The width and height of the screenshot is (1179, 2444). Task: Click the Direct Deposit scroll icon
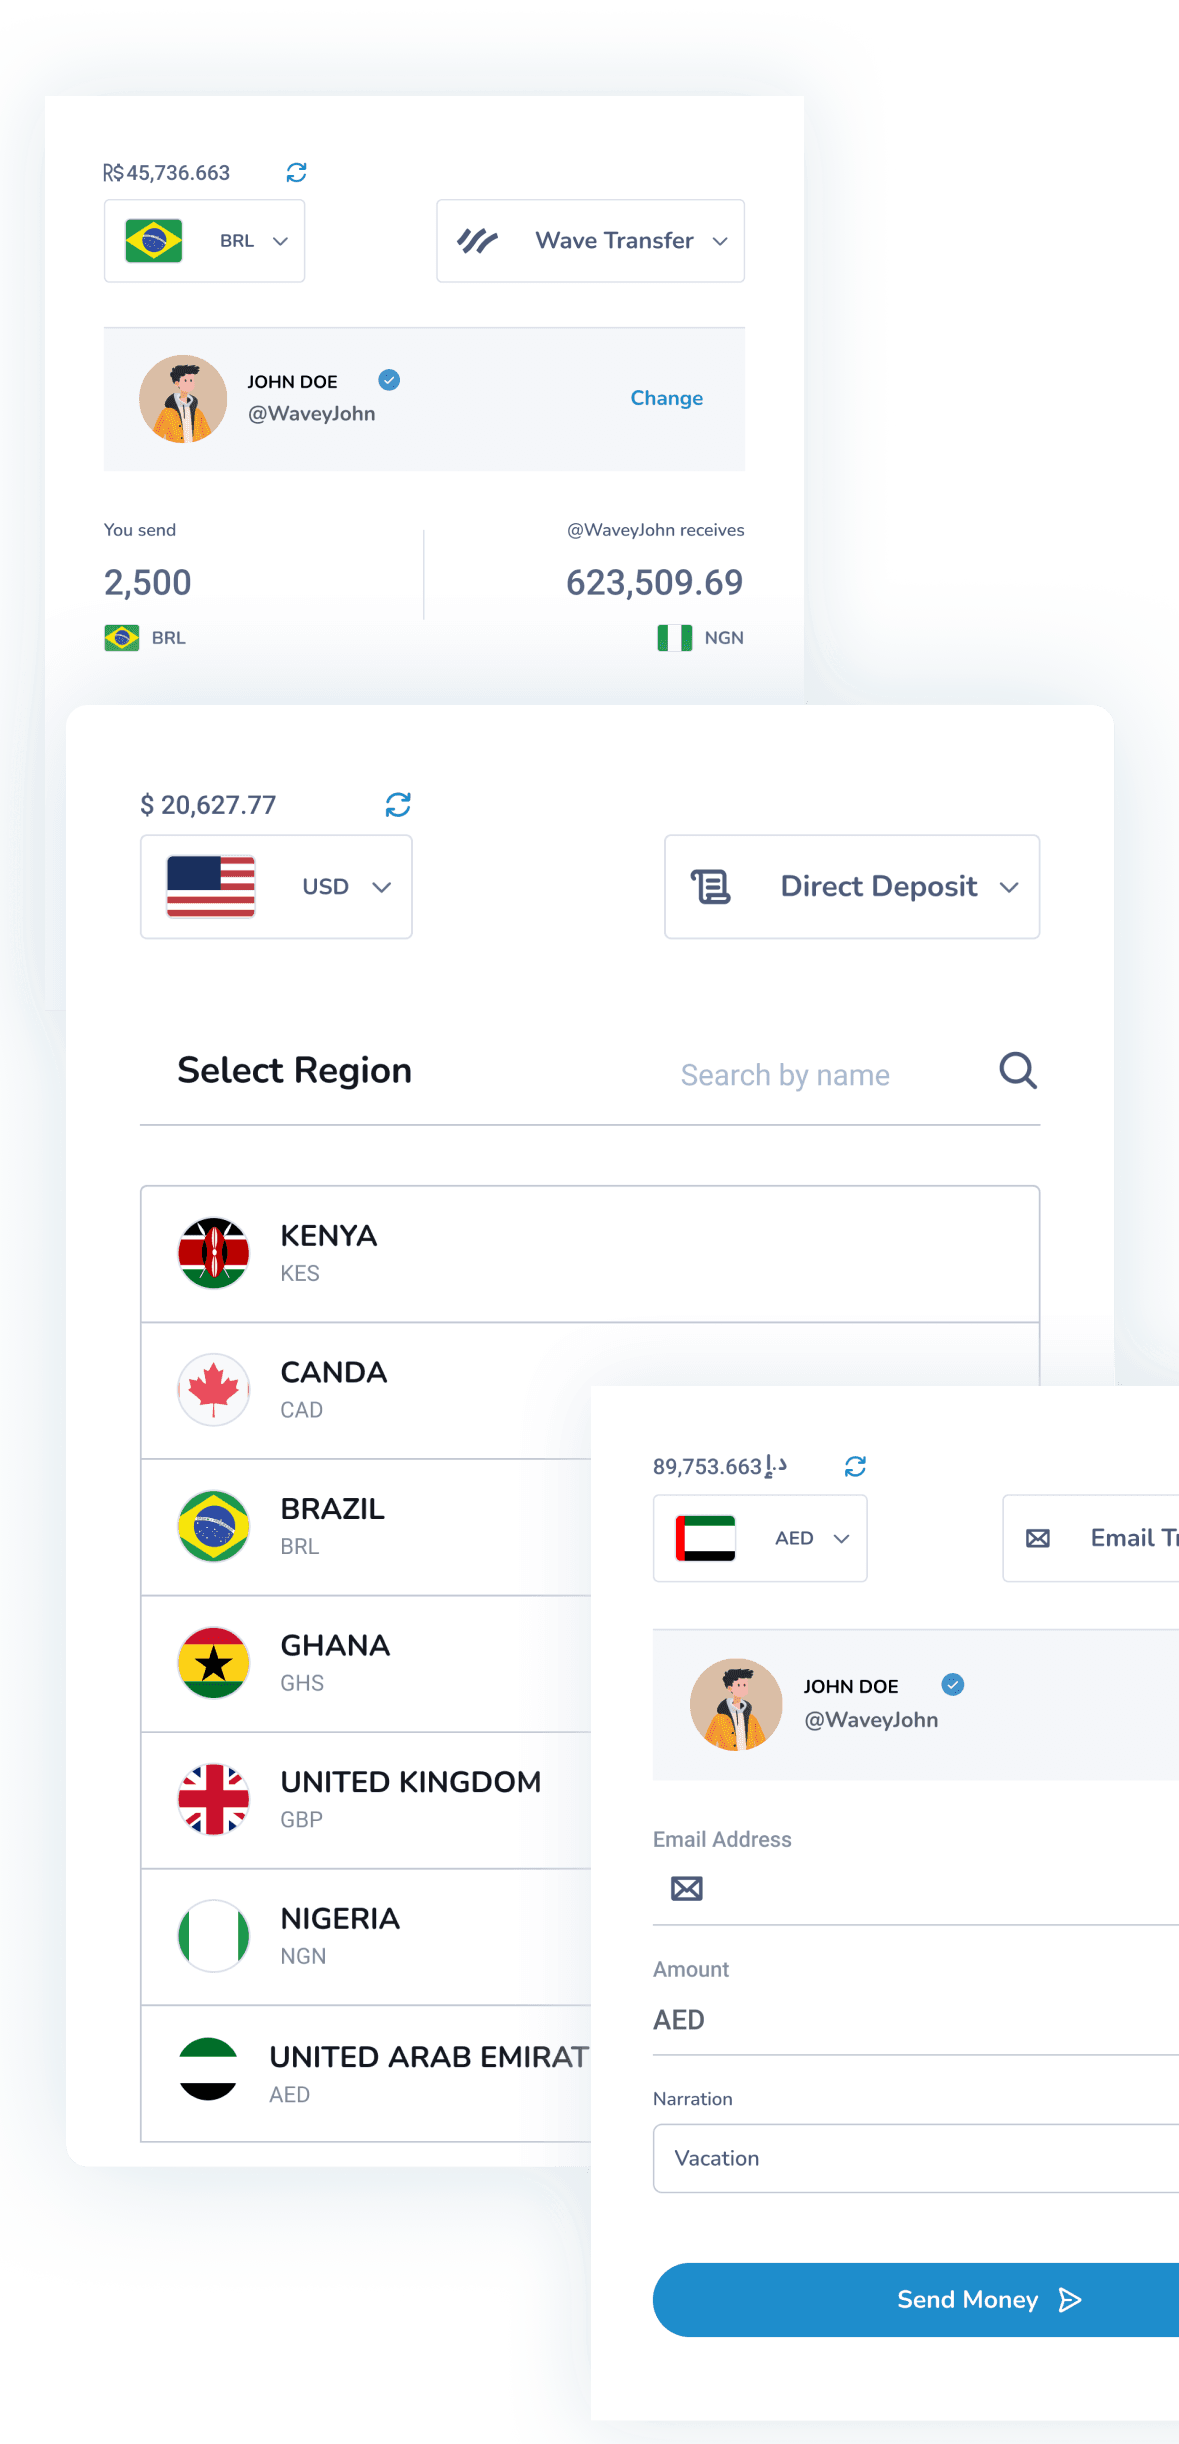click(711, 887)
